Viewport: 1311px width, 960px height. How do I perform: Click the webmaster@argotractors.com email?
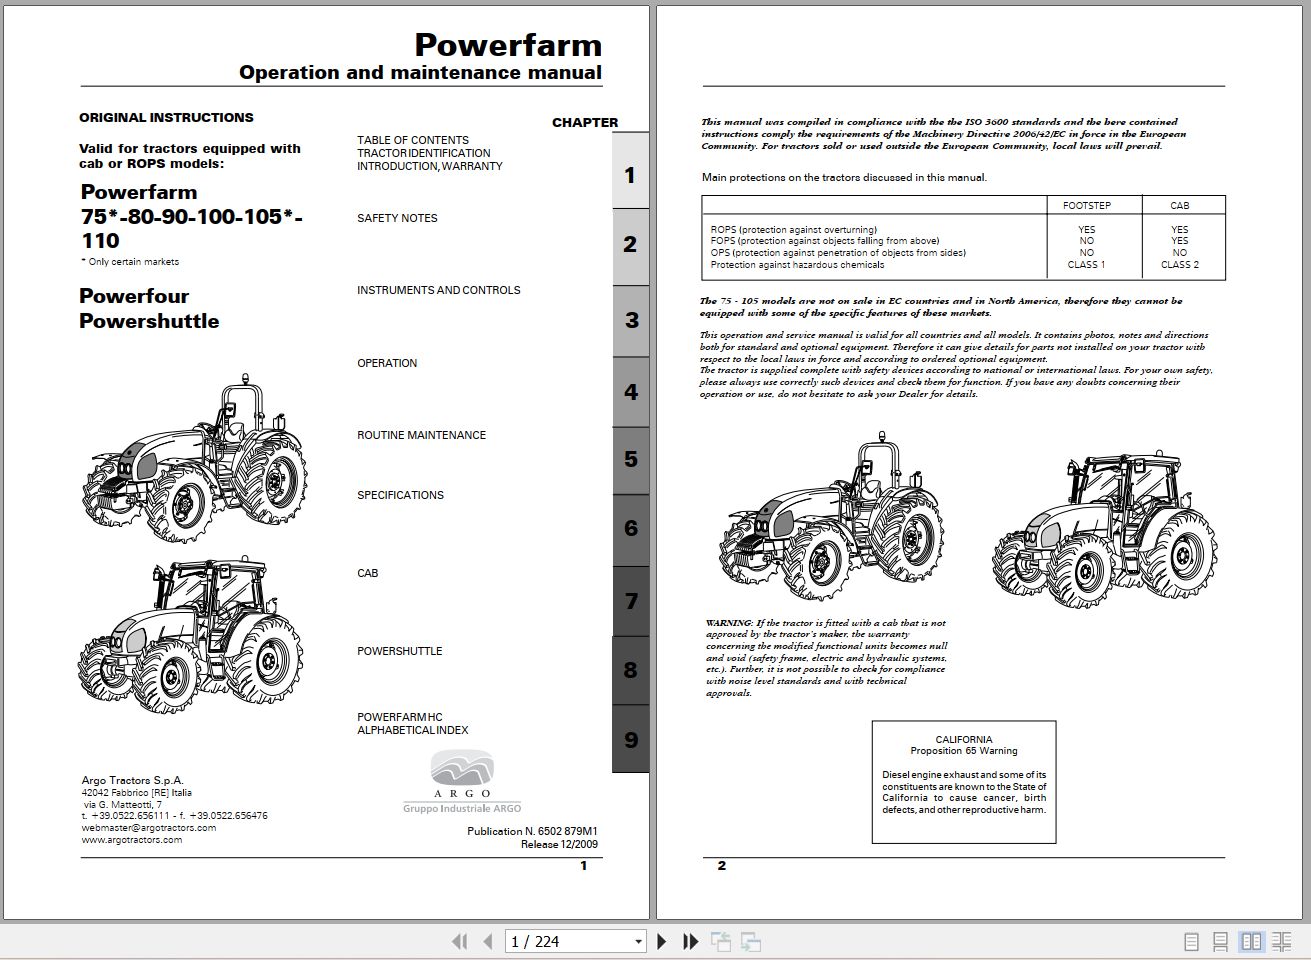[149, 828]
